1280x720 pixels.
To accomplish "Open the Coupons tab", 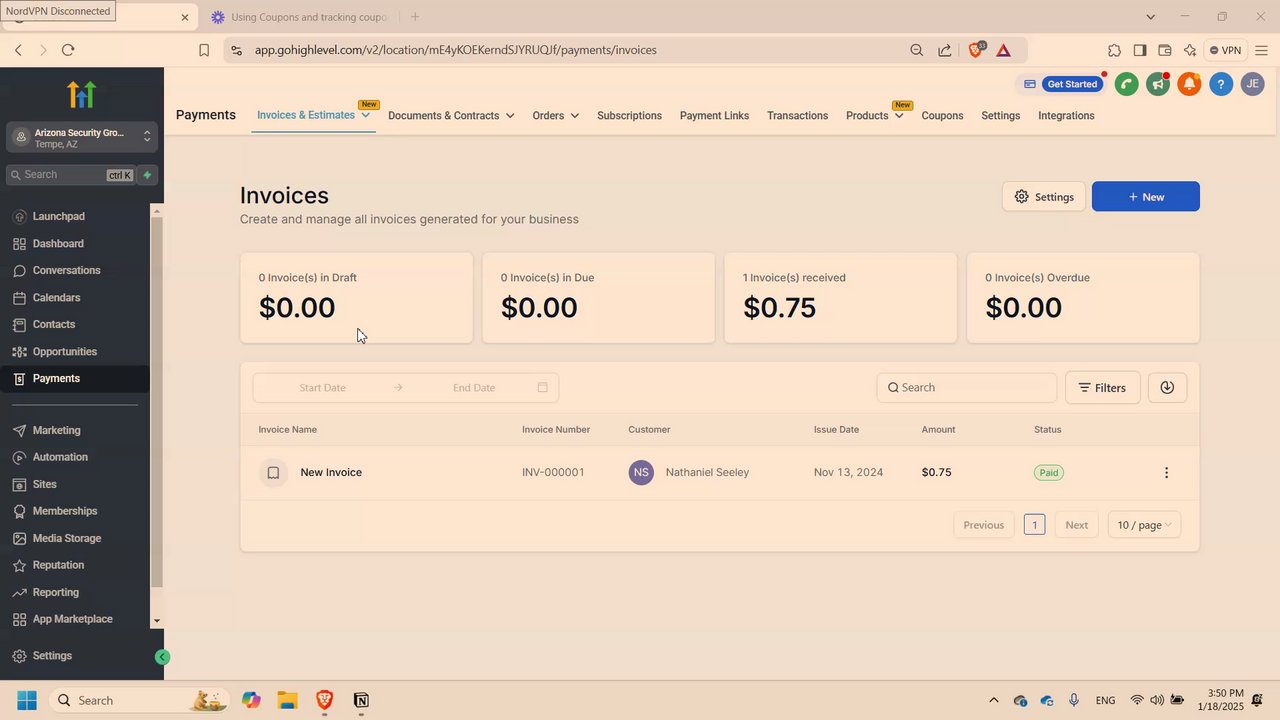I will click(942, 116).
